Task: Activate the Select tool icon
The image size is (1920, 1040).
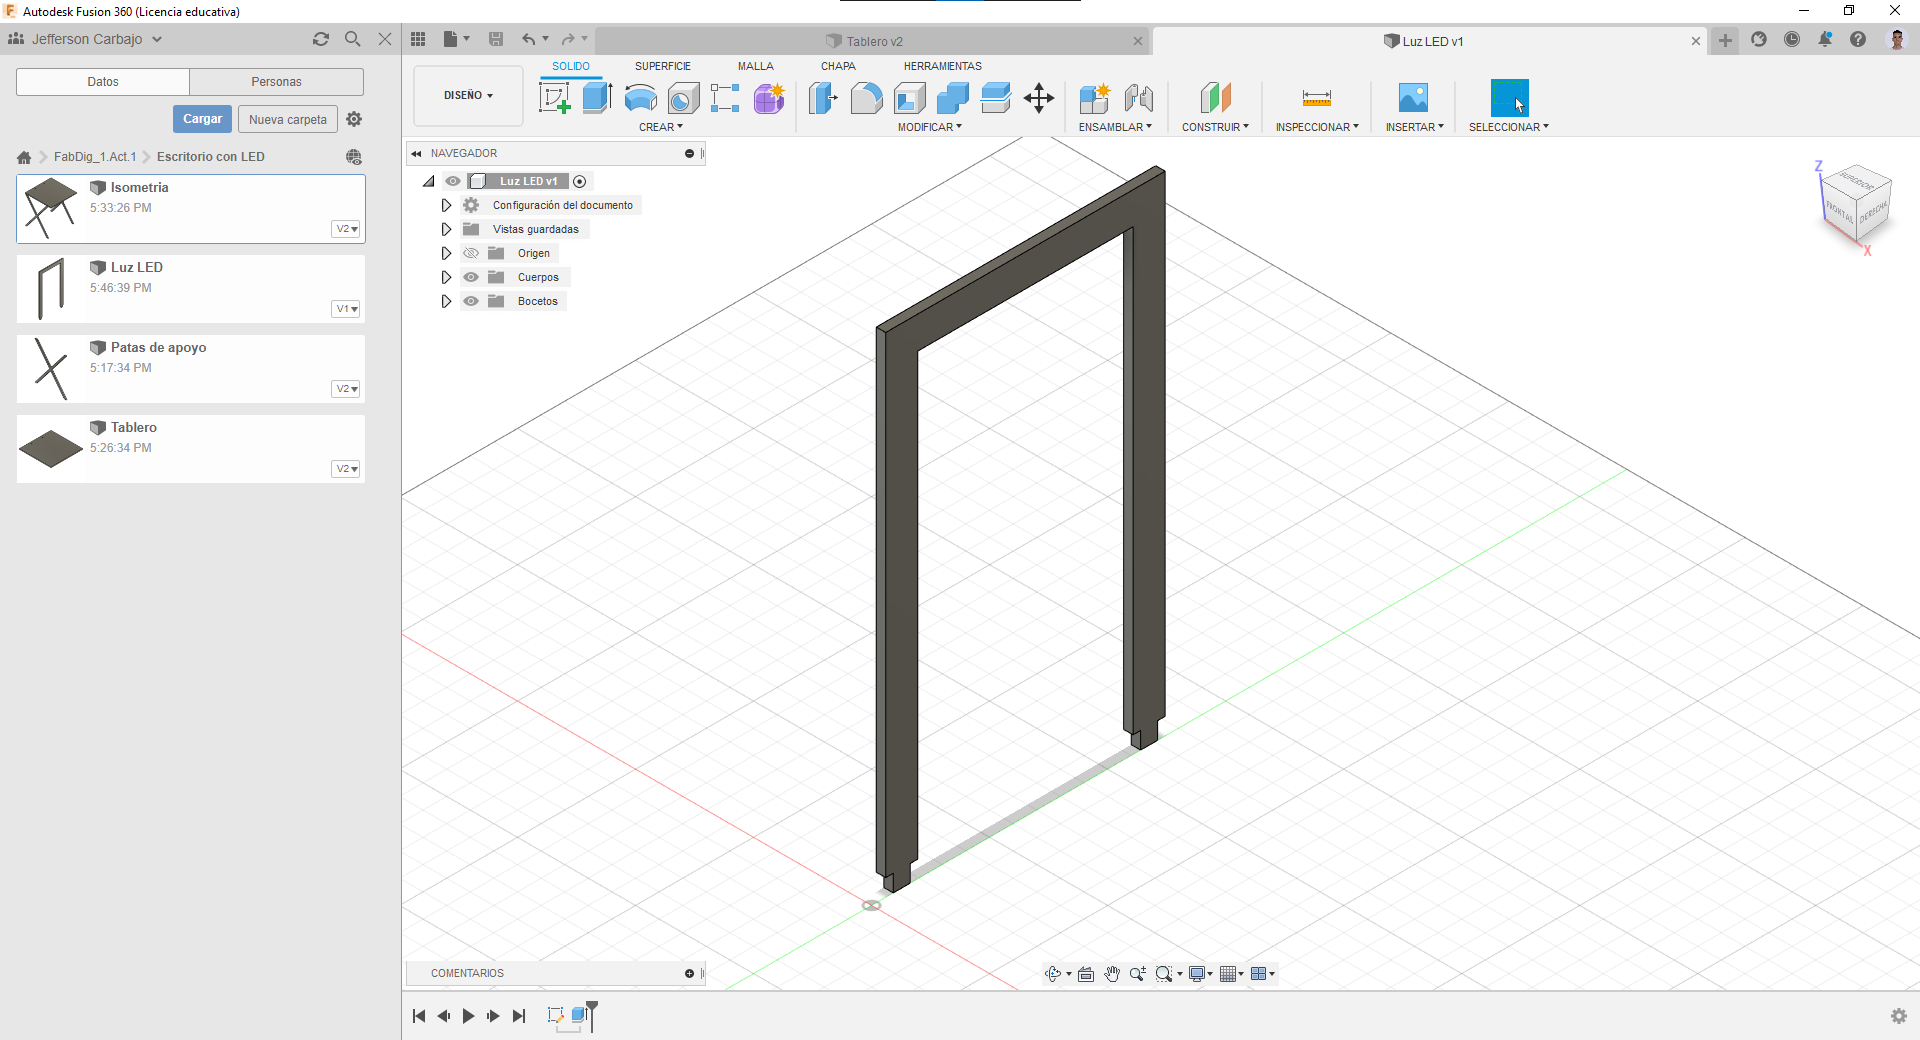Action: pos(1509,98)
